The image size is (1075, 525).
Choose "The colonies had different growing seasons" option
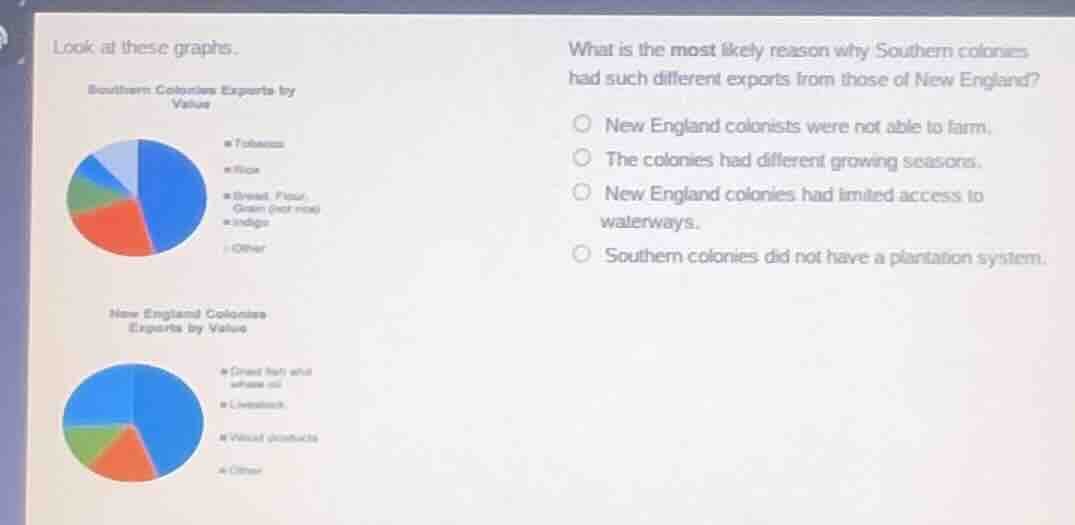click(x=582, y=159)
